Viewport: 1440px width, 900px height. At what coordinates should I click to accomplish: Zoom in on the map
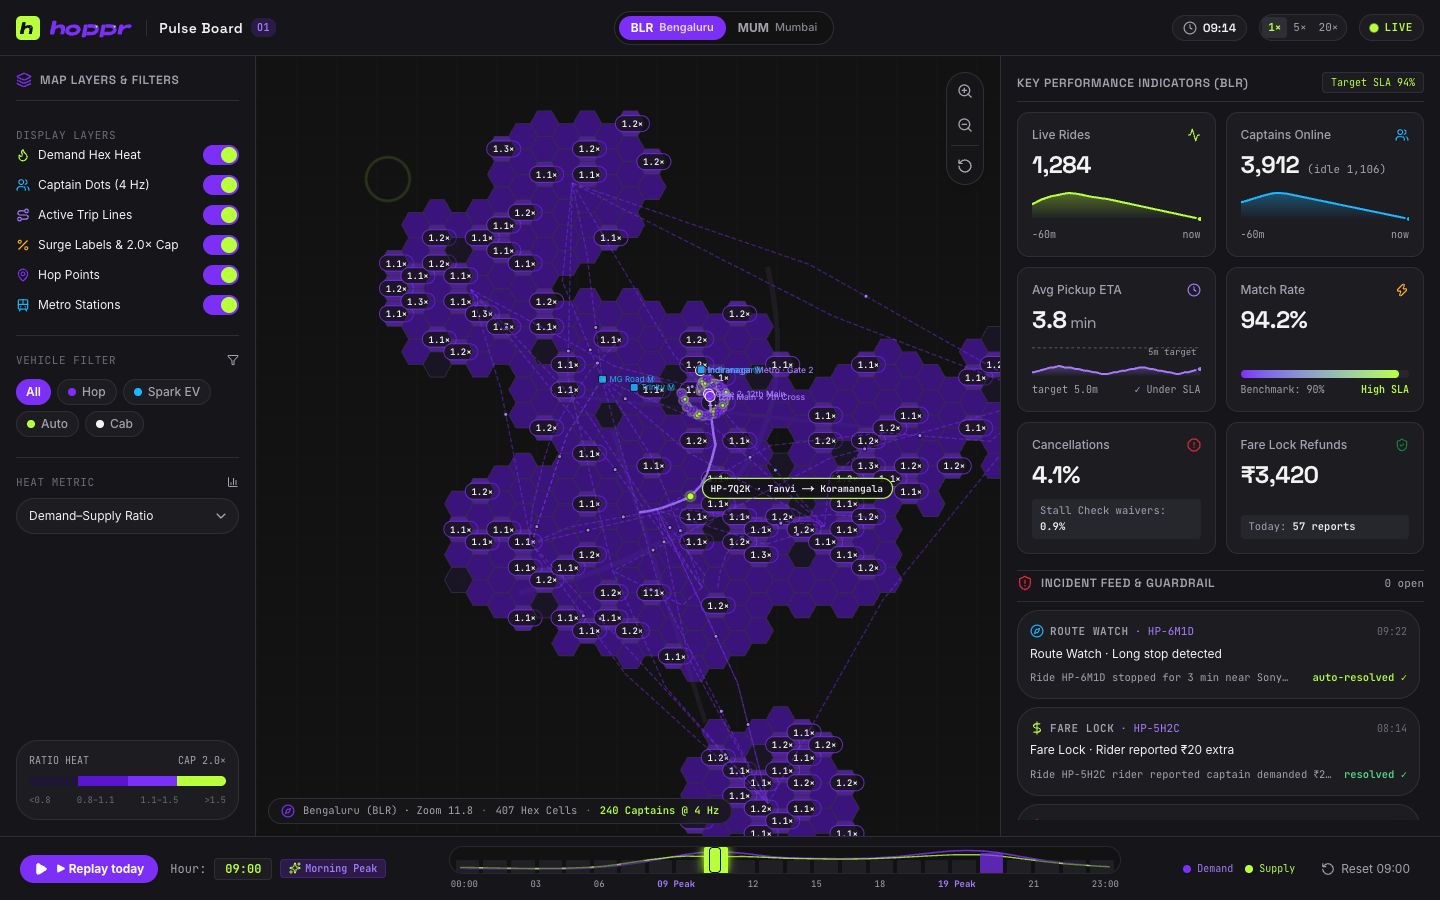coord(965,91)
